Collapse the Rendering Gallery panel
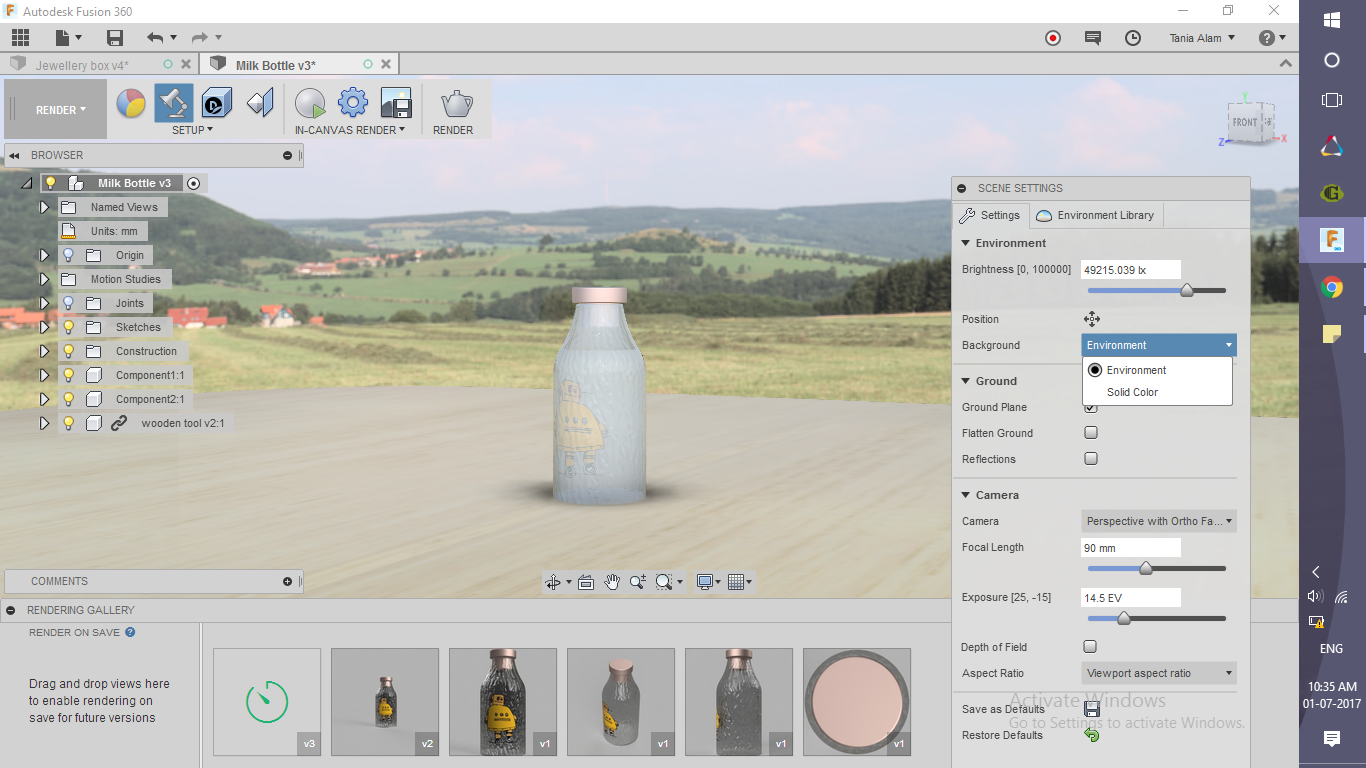1366x768 pixels. click(x=9, y=610)
